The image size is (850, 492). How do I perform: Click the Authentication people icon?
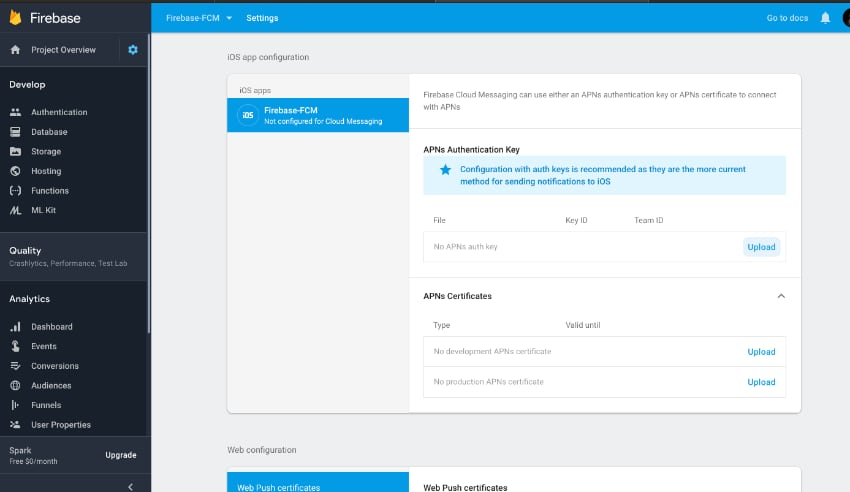coord(15,112)
